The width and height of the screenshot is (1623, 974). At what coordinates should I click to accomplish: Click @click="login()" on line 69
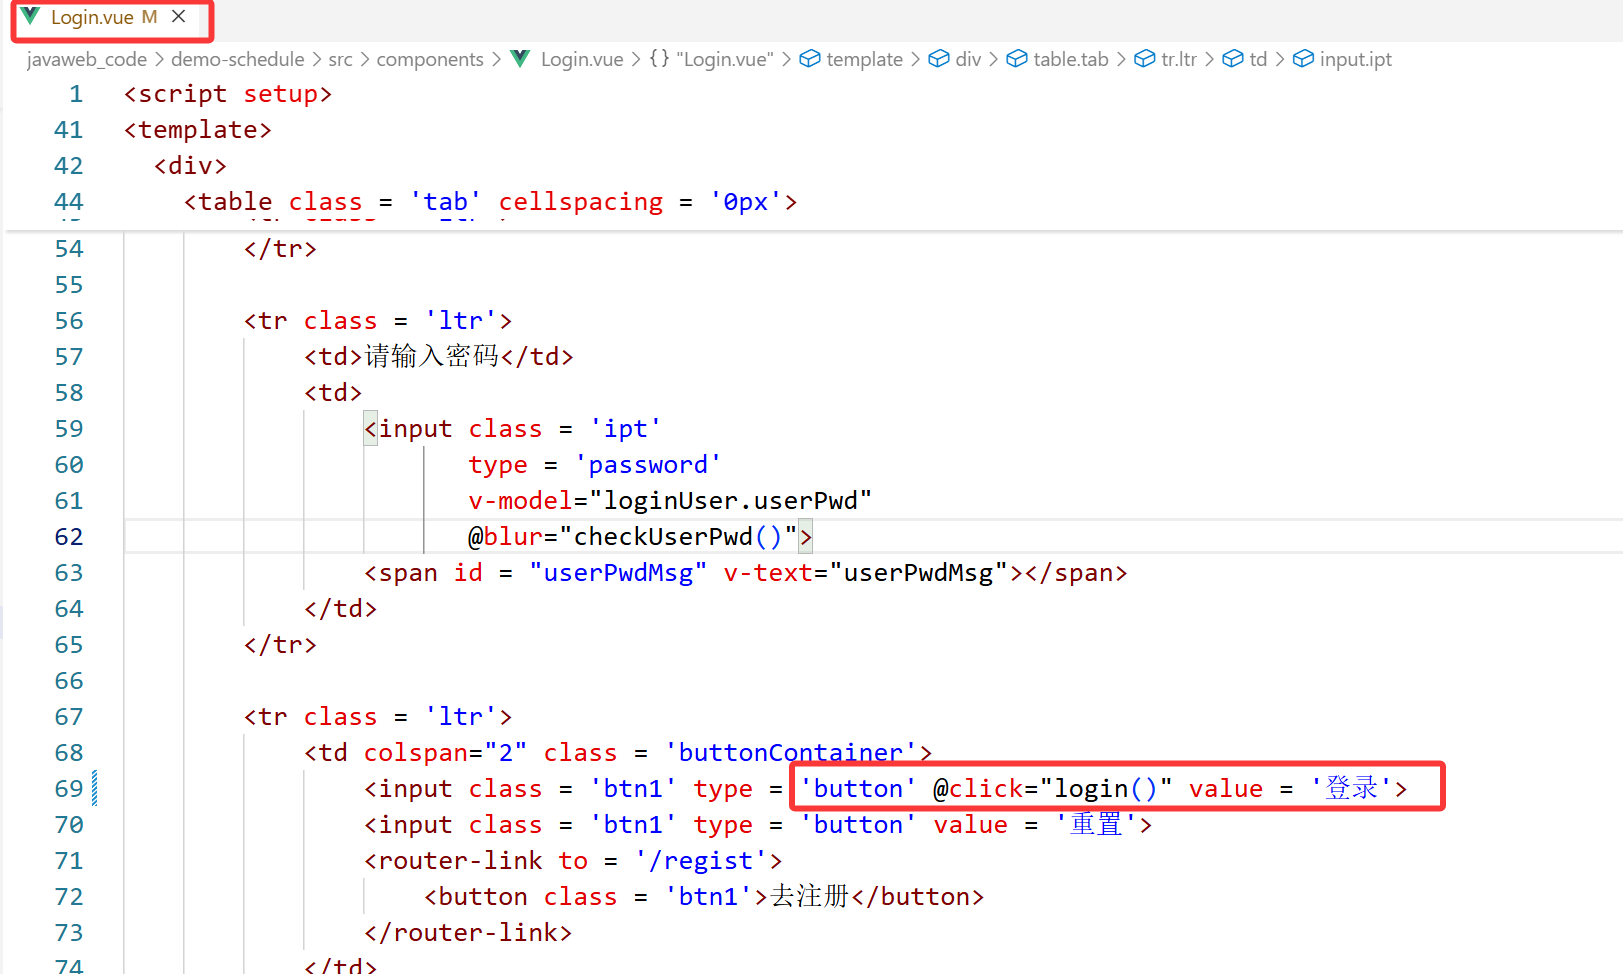(x=1053, y=789)
